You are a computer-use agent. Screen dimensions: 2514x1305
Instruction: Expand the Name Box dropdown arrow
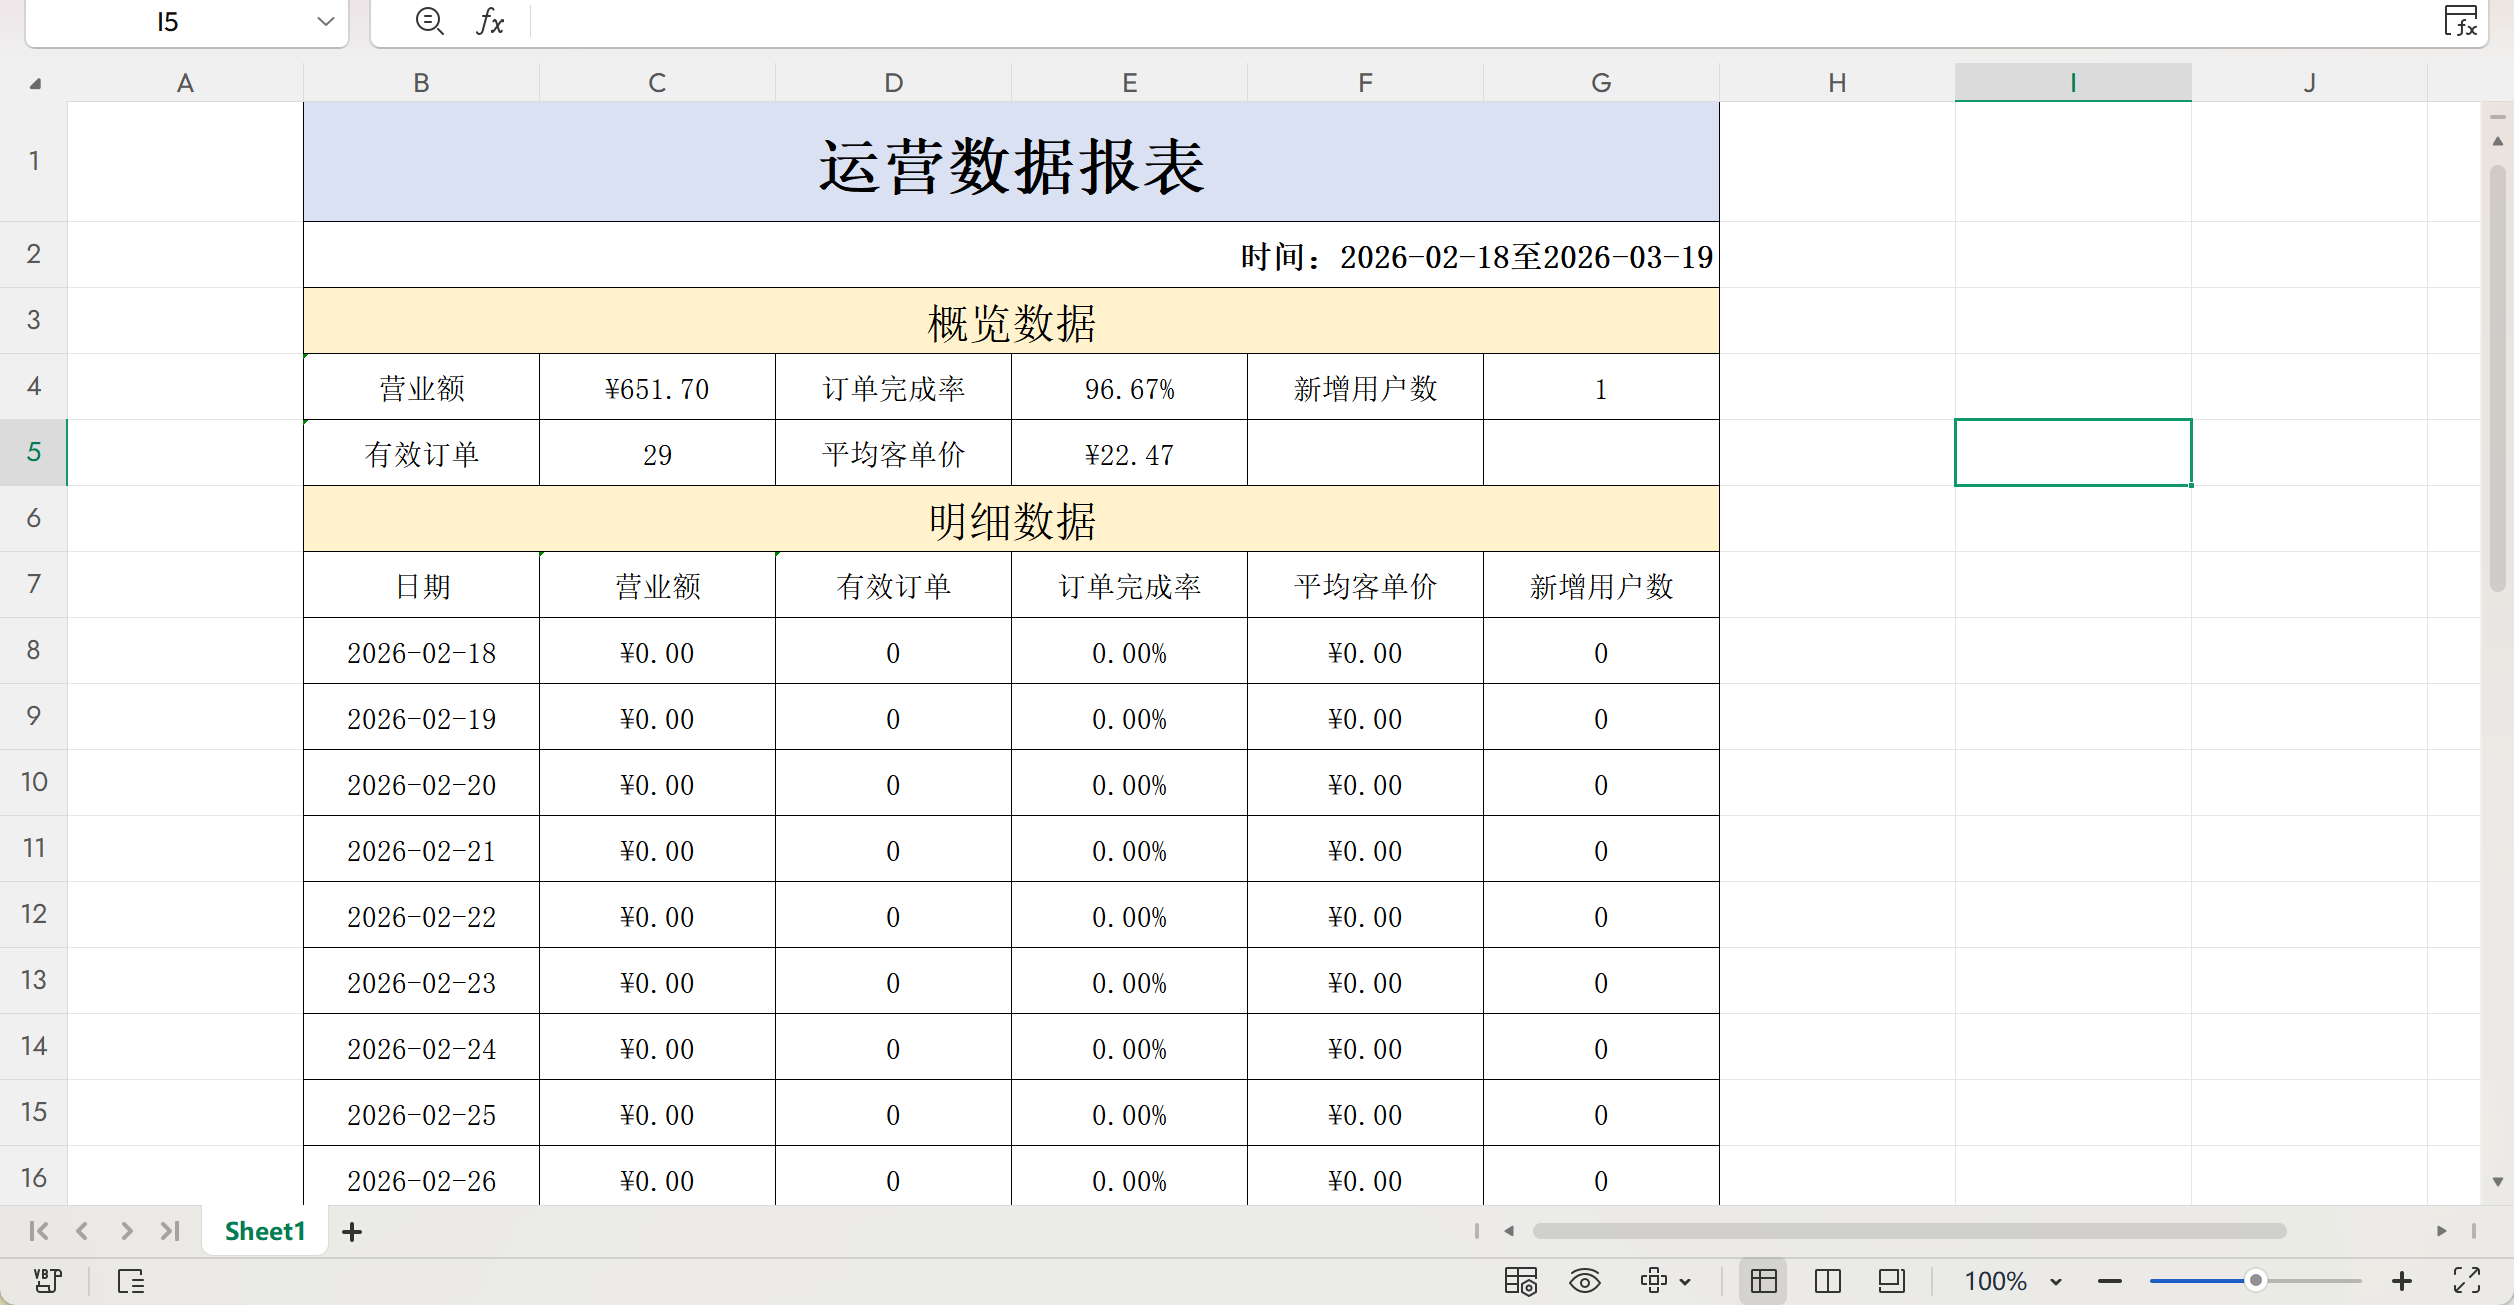325,21
